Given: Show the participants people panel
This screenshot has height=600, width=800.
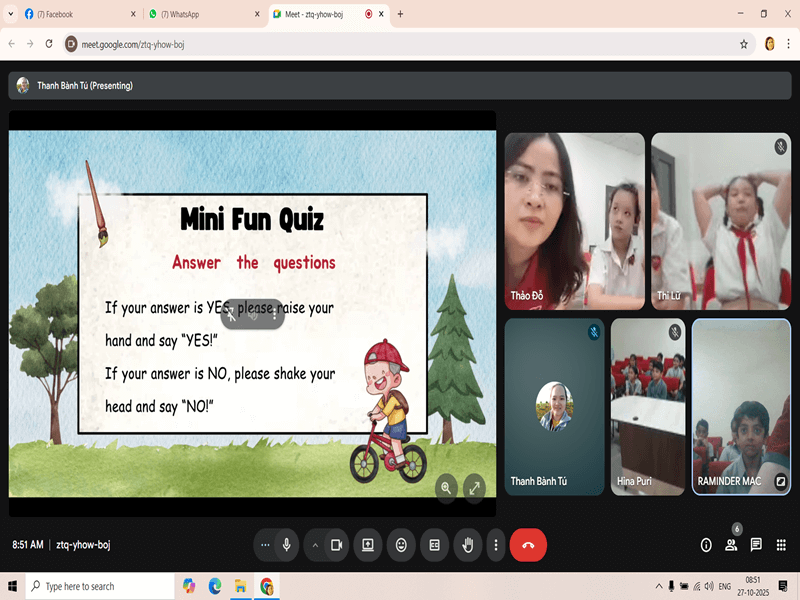Looking at the screenshot, I should coord(731,545).
